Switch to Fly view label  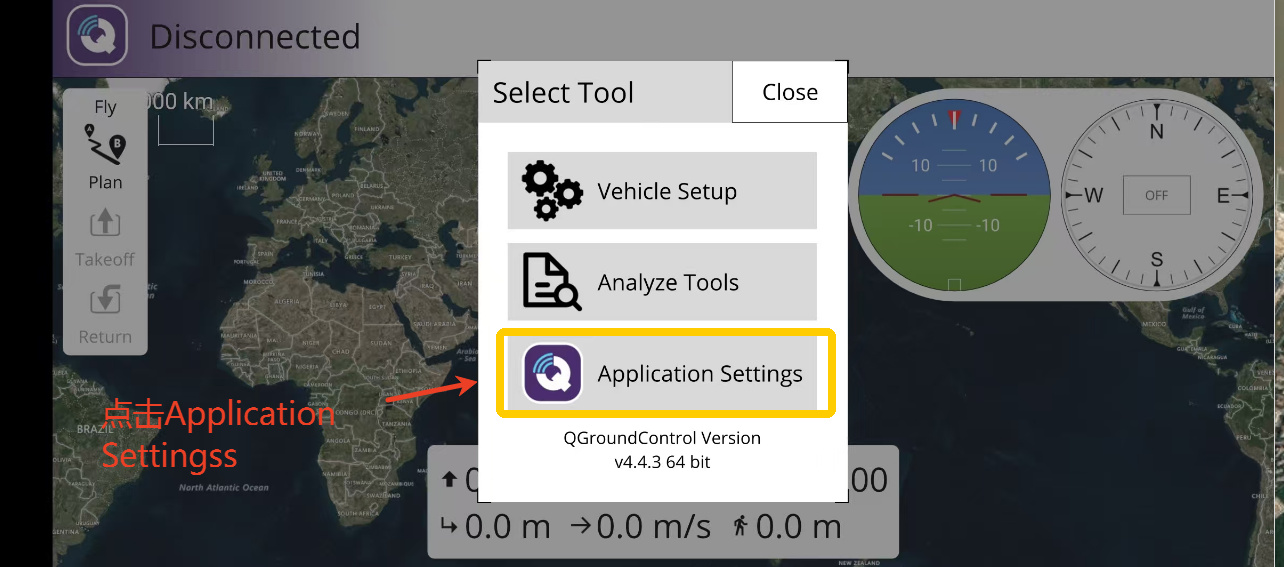click(x=105, y=107)
